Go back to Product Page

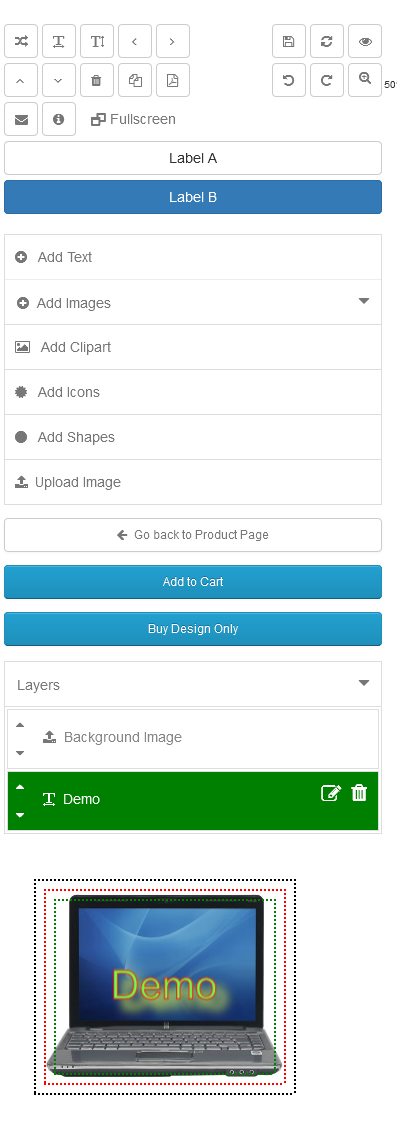tap(193, 535)
